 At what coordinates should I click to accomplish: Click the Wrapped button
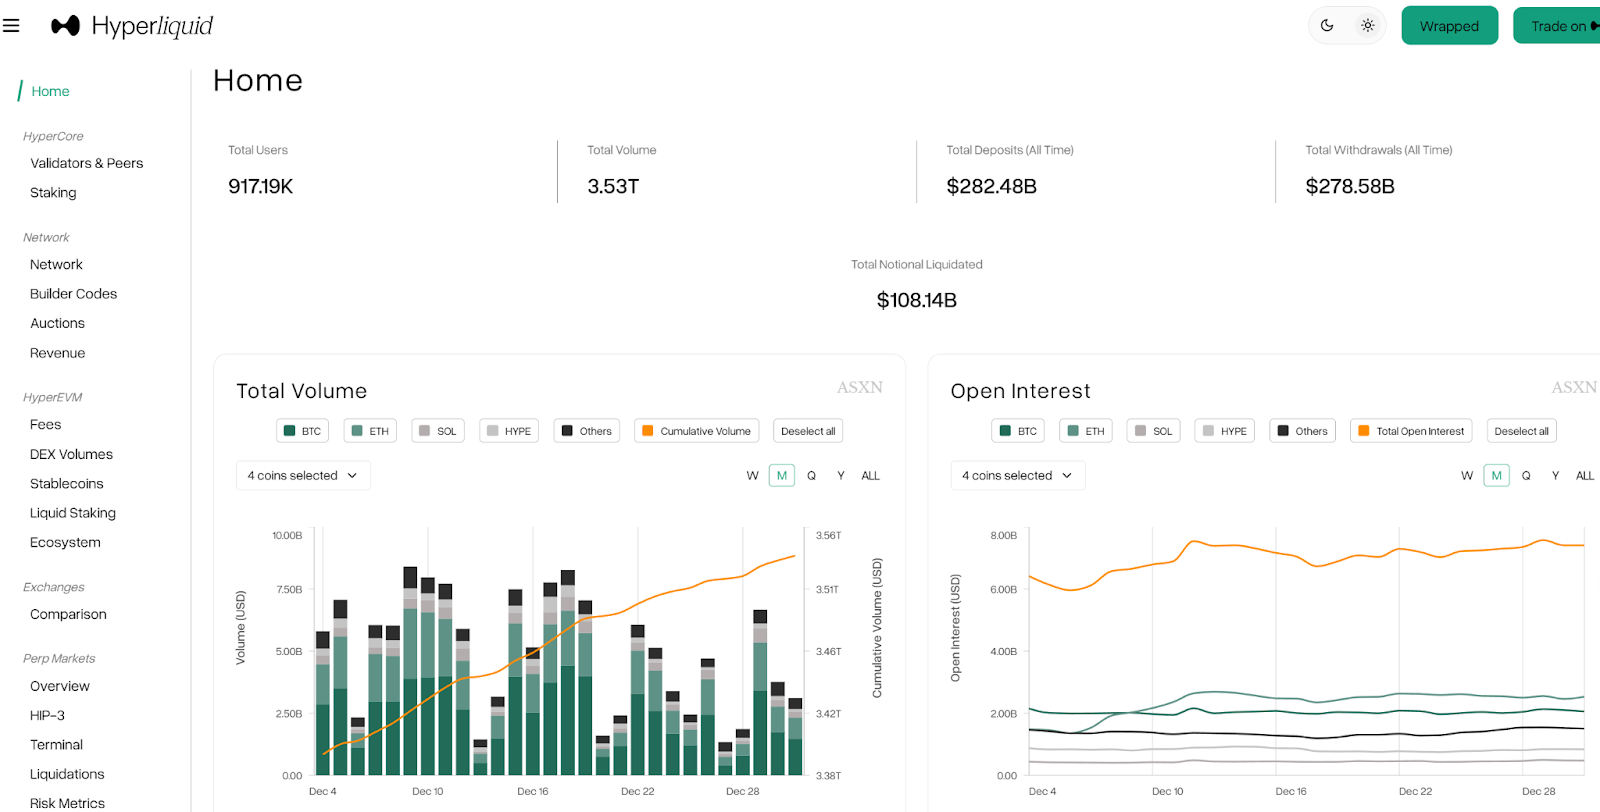coord(1449,26)
